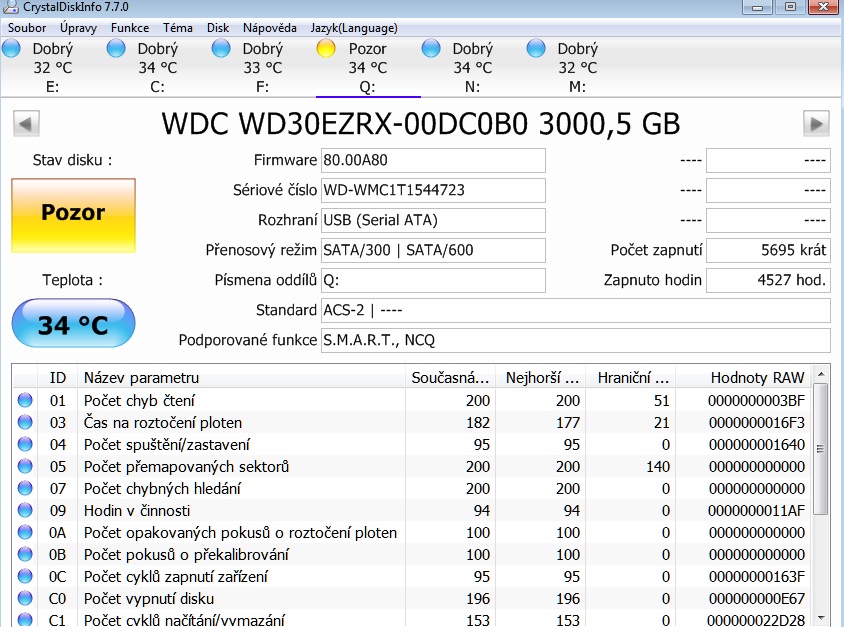Click status orb of row 04 Počet spuštění/zastavení

click(x=25, y=445)
